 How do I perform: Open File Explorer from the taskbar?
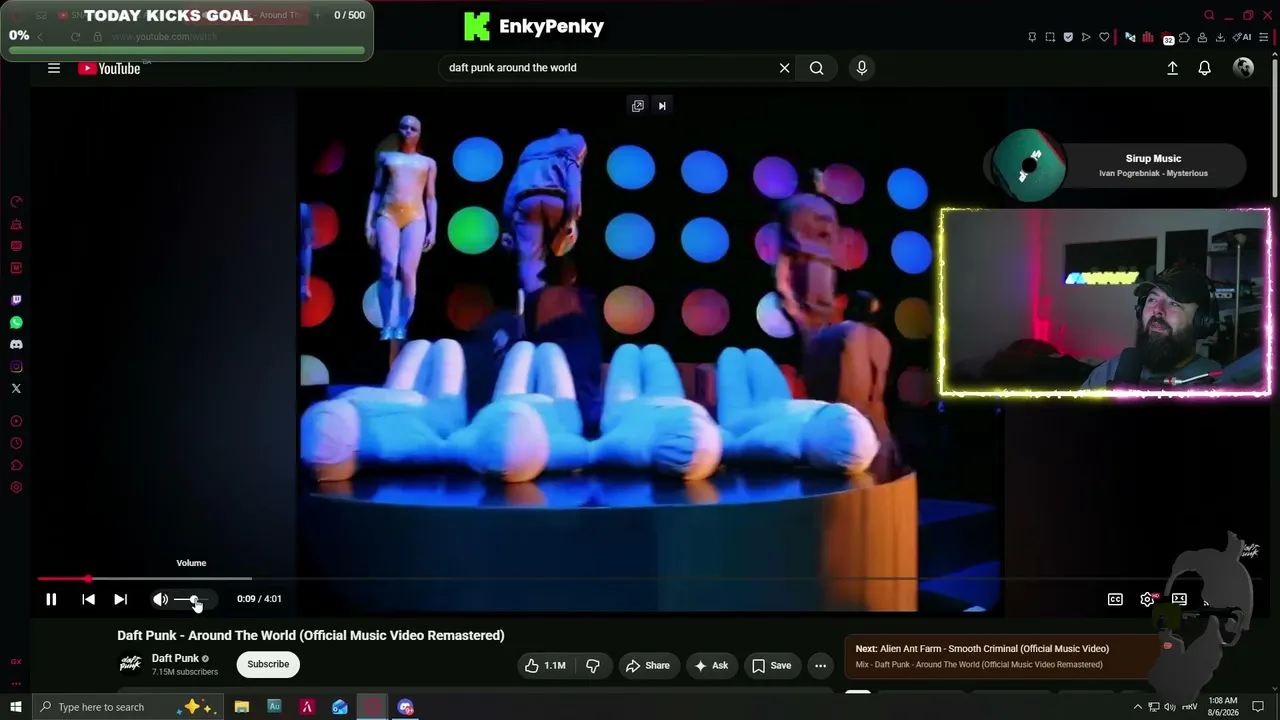(242, 707)
